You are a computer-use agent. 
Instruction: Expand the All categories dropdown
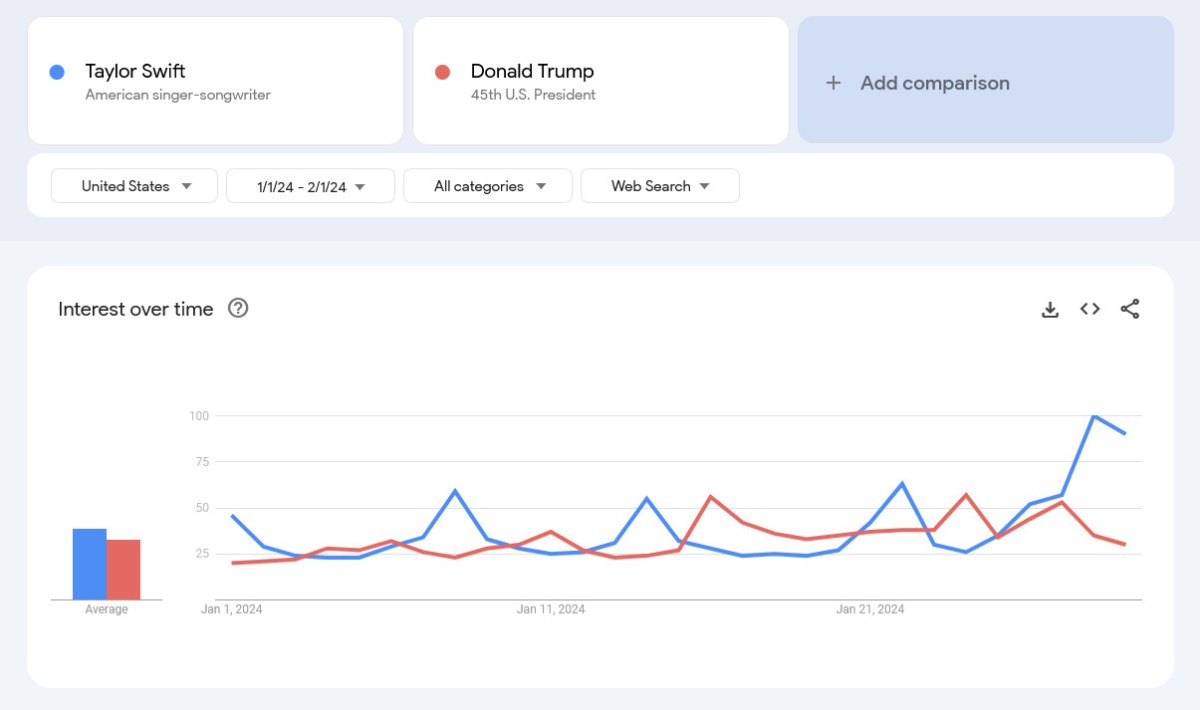point(487,185)
